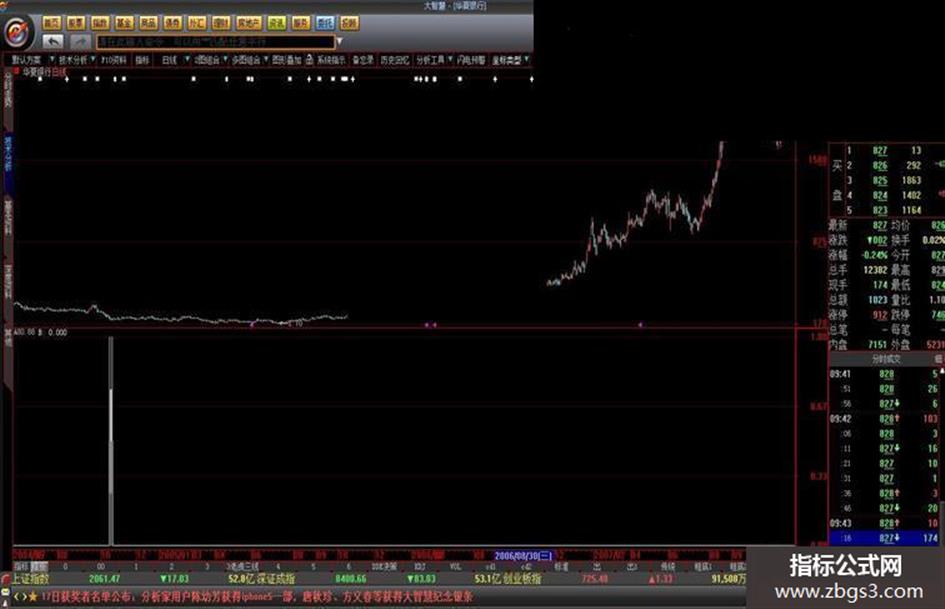Image resolution: width=945 pixels, height=609 pixels.
Task: Open the 房地产 real estate section
Action: (249, 23)
